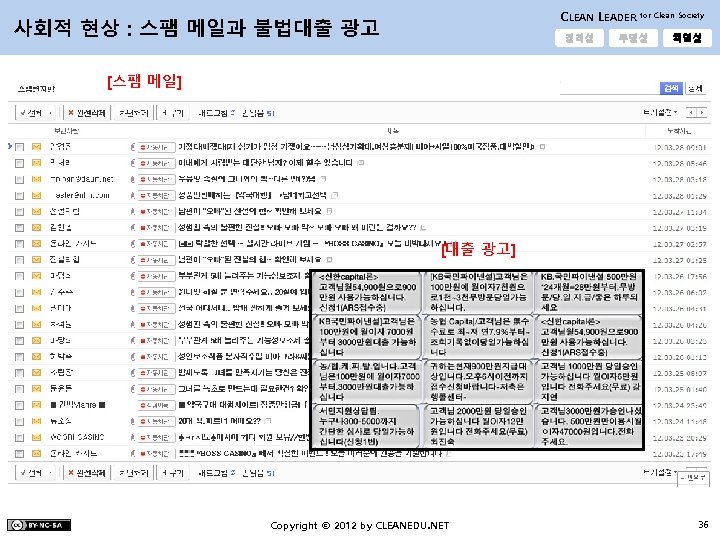The width and height of the screenshot is (720, 540).
Task: Click 맨위로 back-to-top button at bottom right
Action: pyautogui.click(x=693, y=478)
